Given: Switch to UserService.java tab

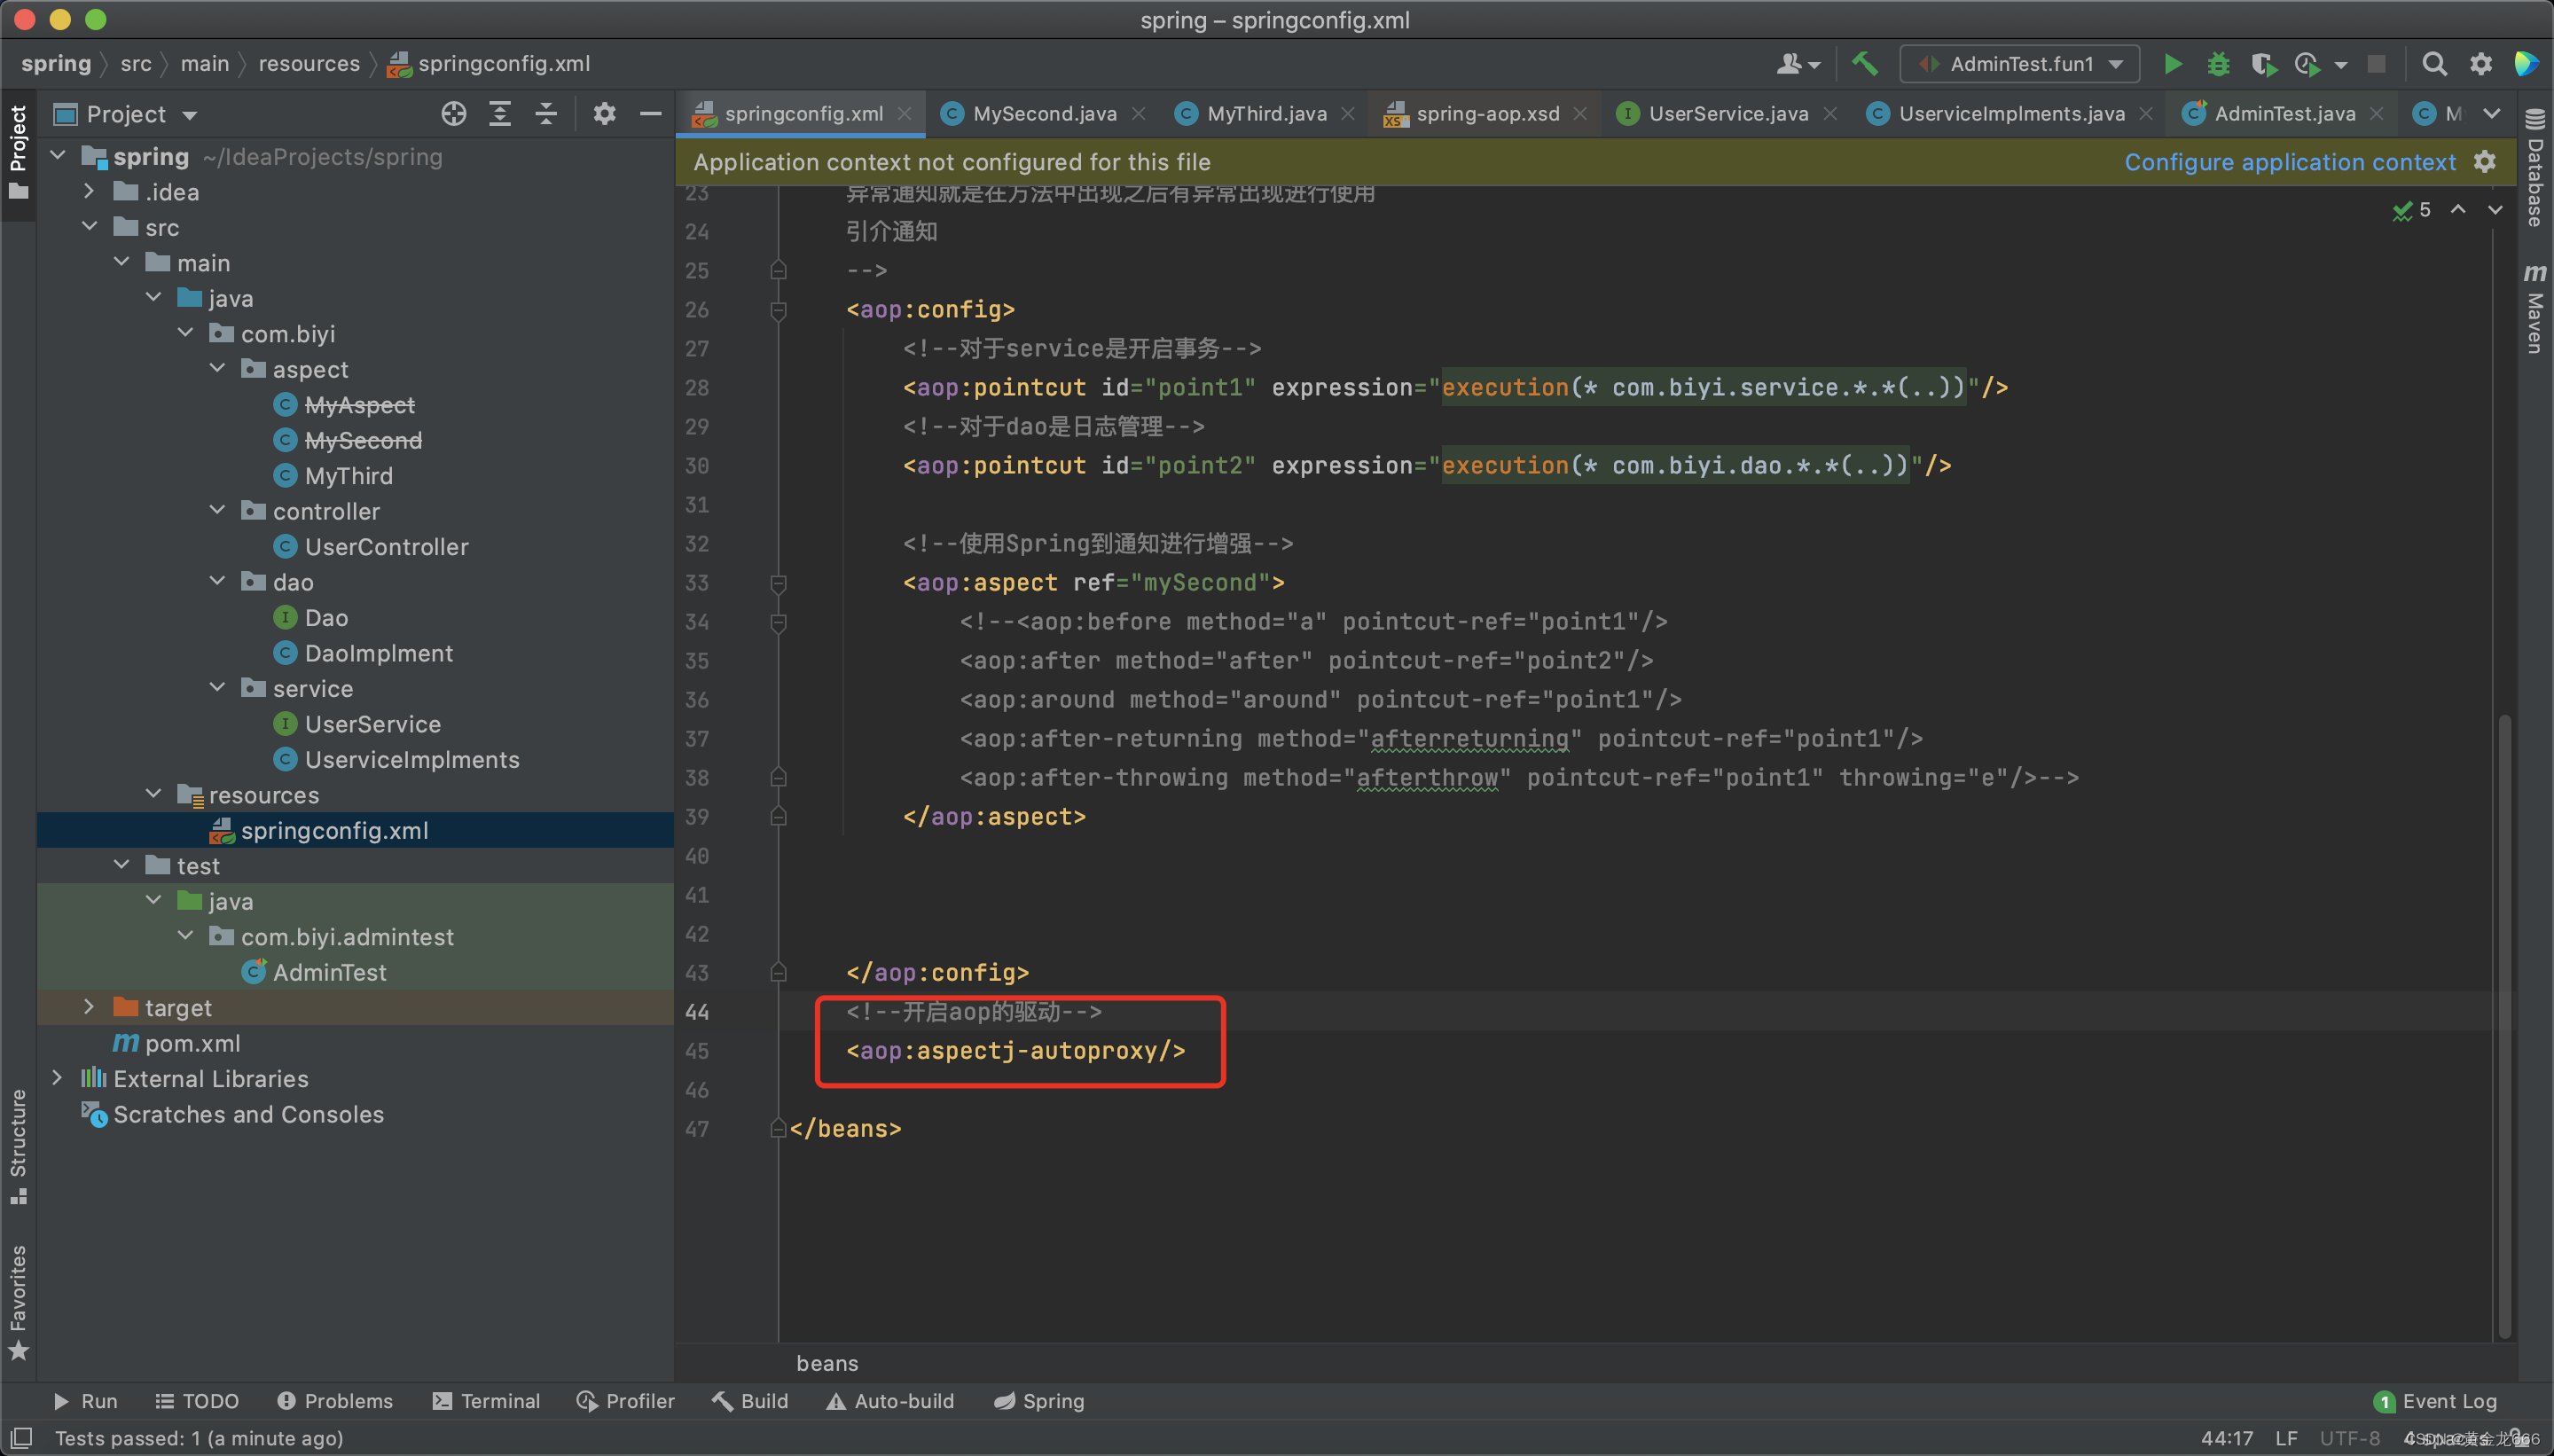Looking at the screenshot, I should pos(1727,114).
